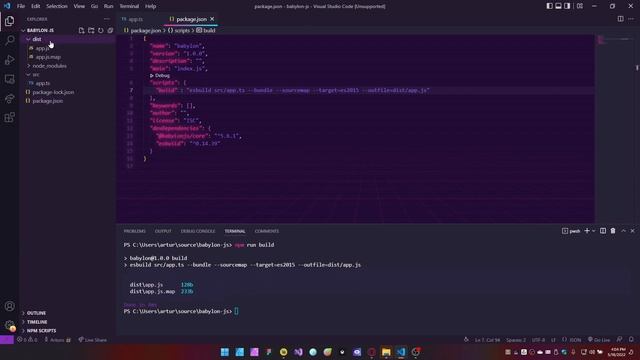This screenshot has height=360, width=640.
Task: Open the Manage gear icon
Action: tap(9, 325)
